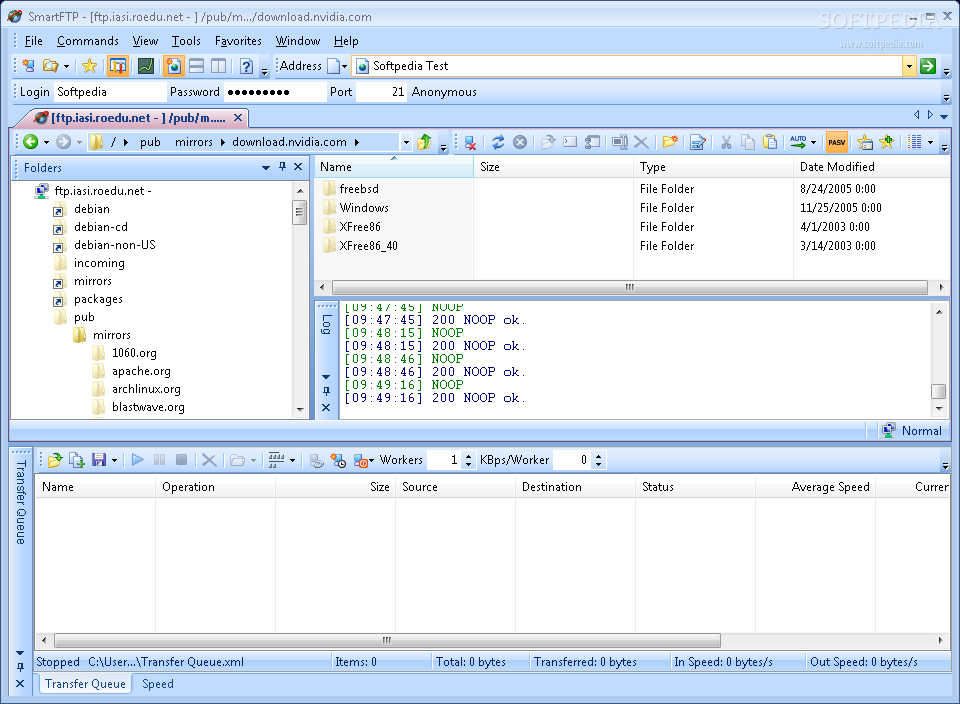Sort files by Date Modified header
Viewport: 960px width, 704px height.
[872, 167]
